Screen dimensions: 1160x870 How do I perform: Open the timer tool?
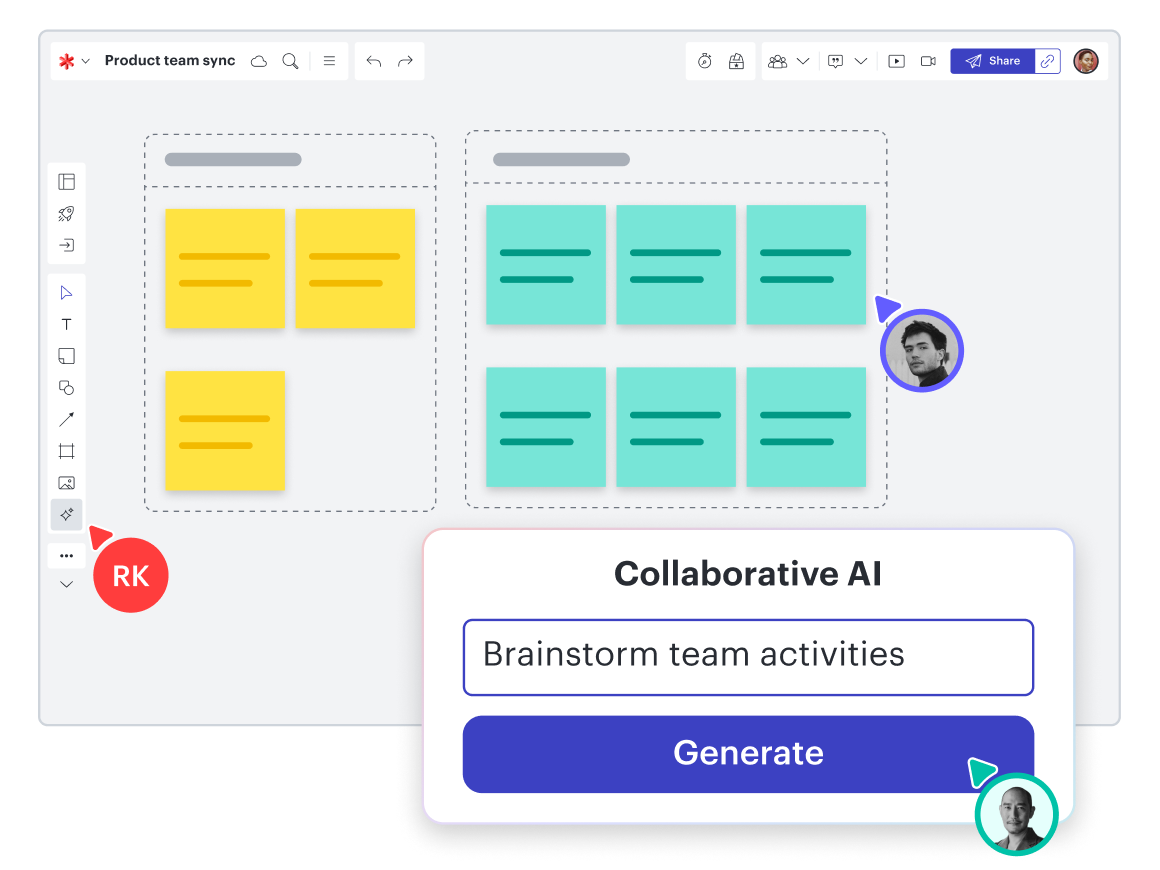tap(705, 61)
